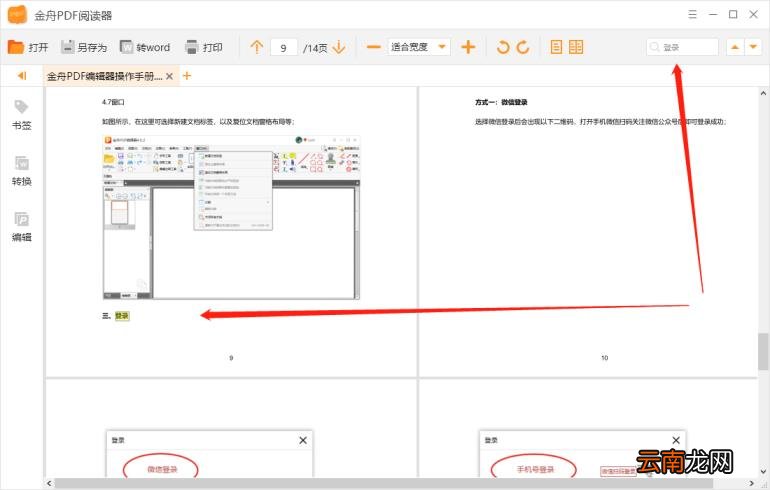Click the scroll right arrow at bottom
This screenshot has height=490, width=770.
tap(752, 484)
